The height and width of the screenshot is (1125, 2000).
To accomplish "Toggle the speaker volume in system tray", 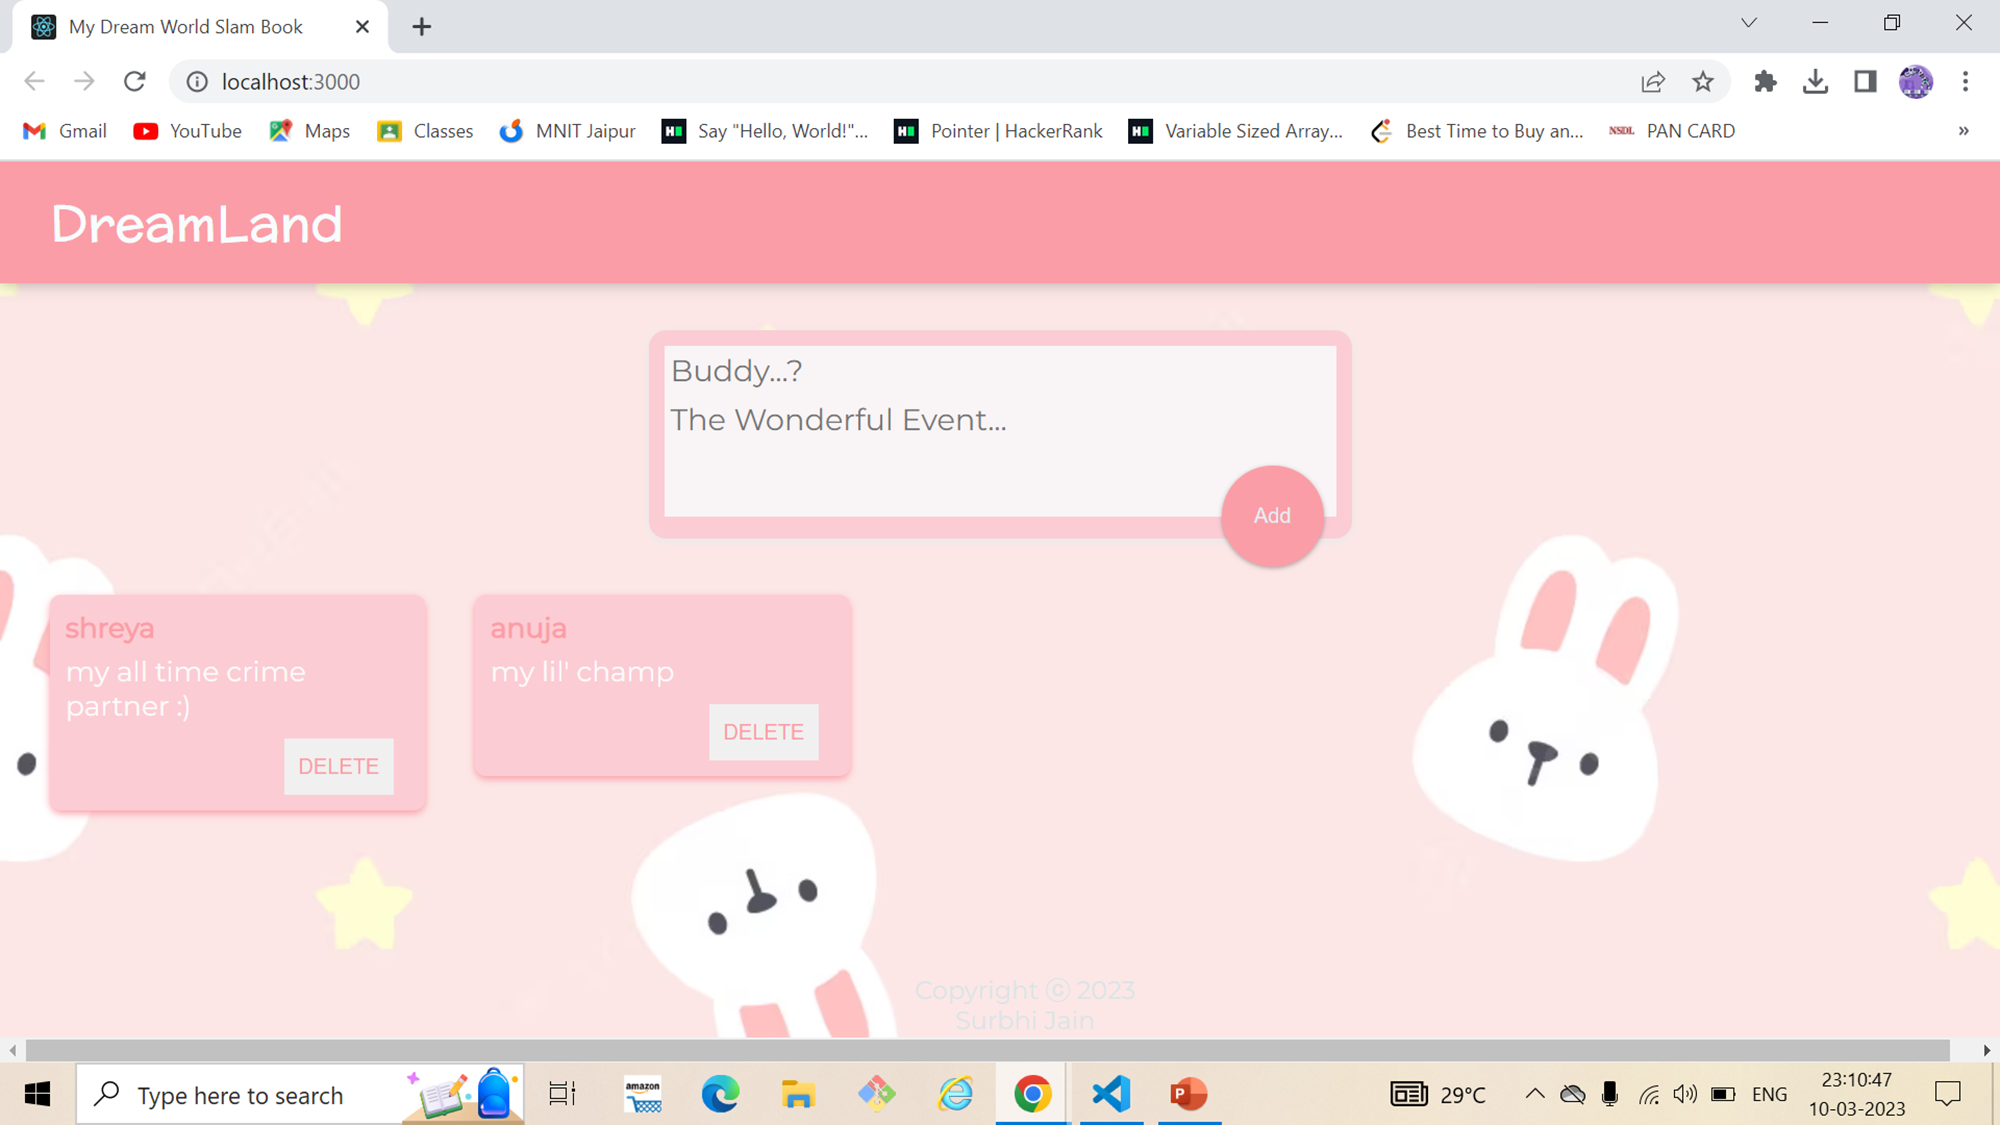I will tap(1686, 1094).
